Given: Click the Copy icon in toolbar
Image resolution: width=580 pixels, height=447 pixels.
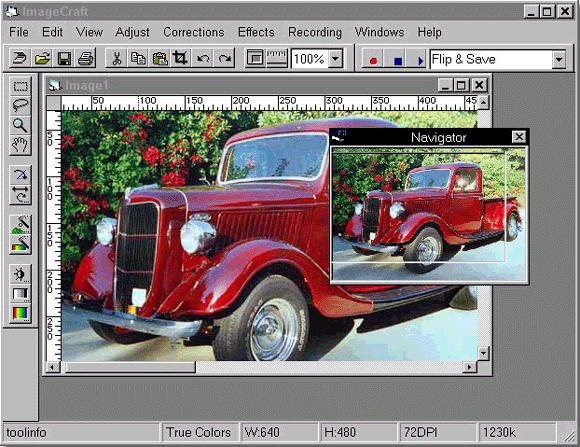Looking at the screenshot, I should (x=138, y=58).
